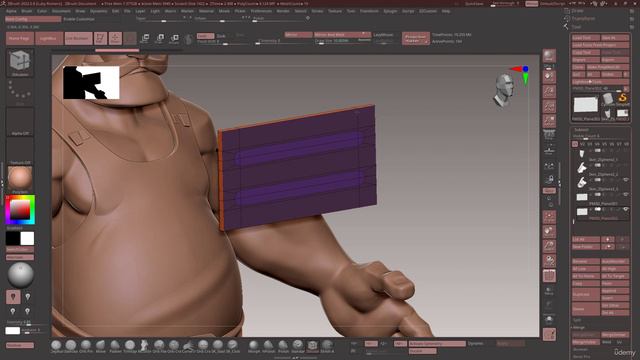Select the white secondary color swatch
This screenshot has height=360, width=640.
27,238
